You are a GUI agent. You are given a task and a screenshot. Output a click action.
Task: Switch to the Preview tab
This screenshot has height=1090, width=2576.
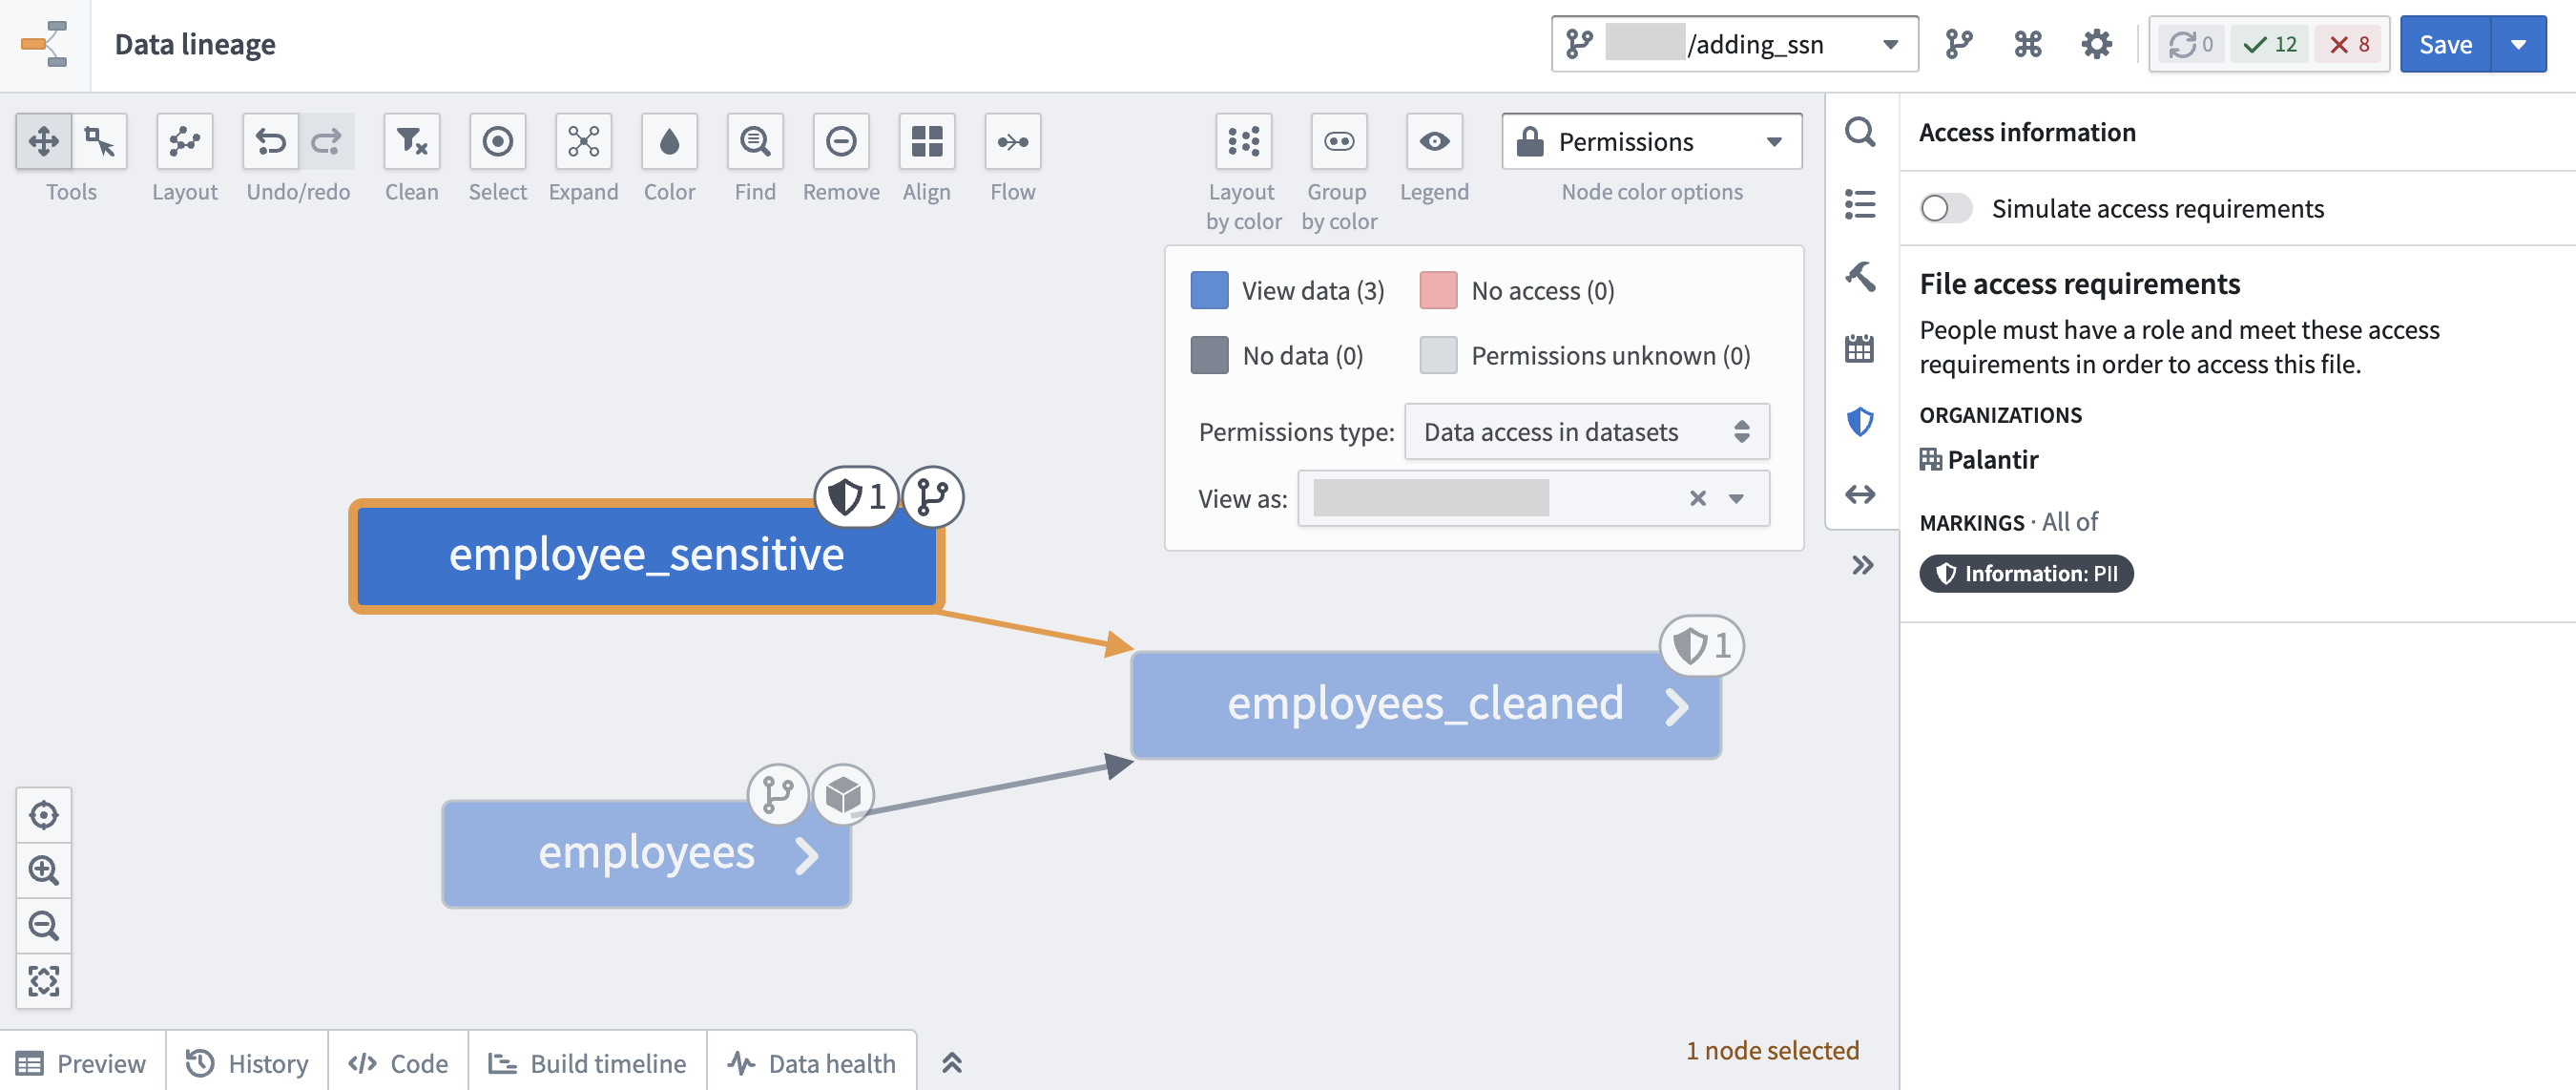pyautogui.click(x=82, y=1062)
